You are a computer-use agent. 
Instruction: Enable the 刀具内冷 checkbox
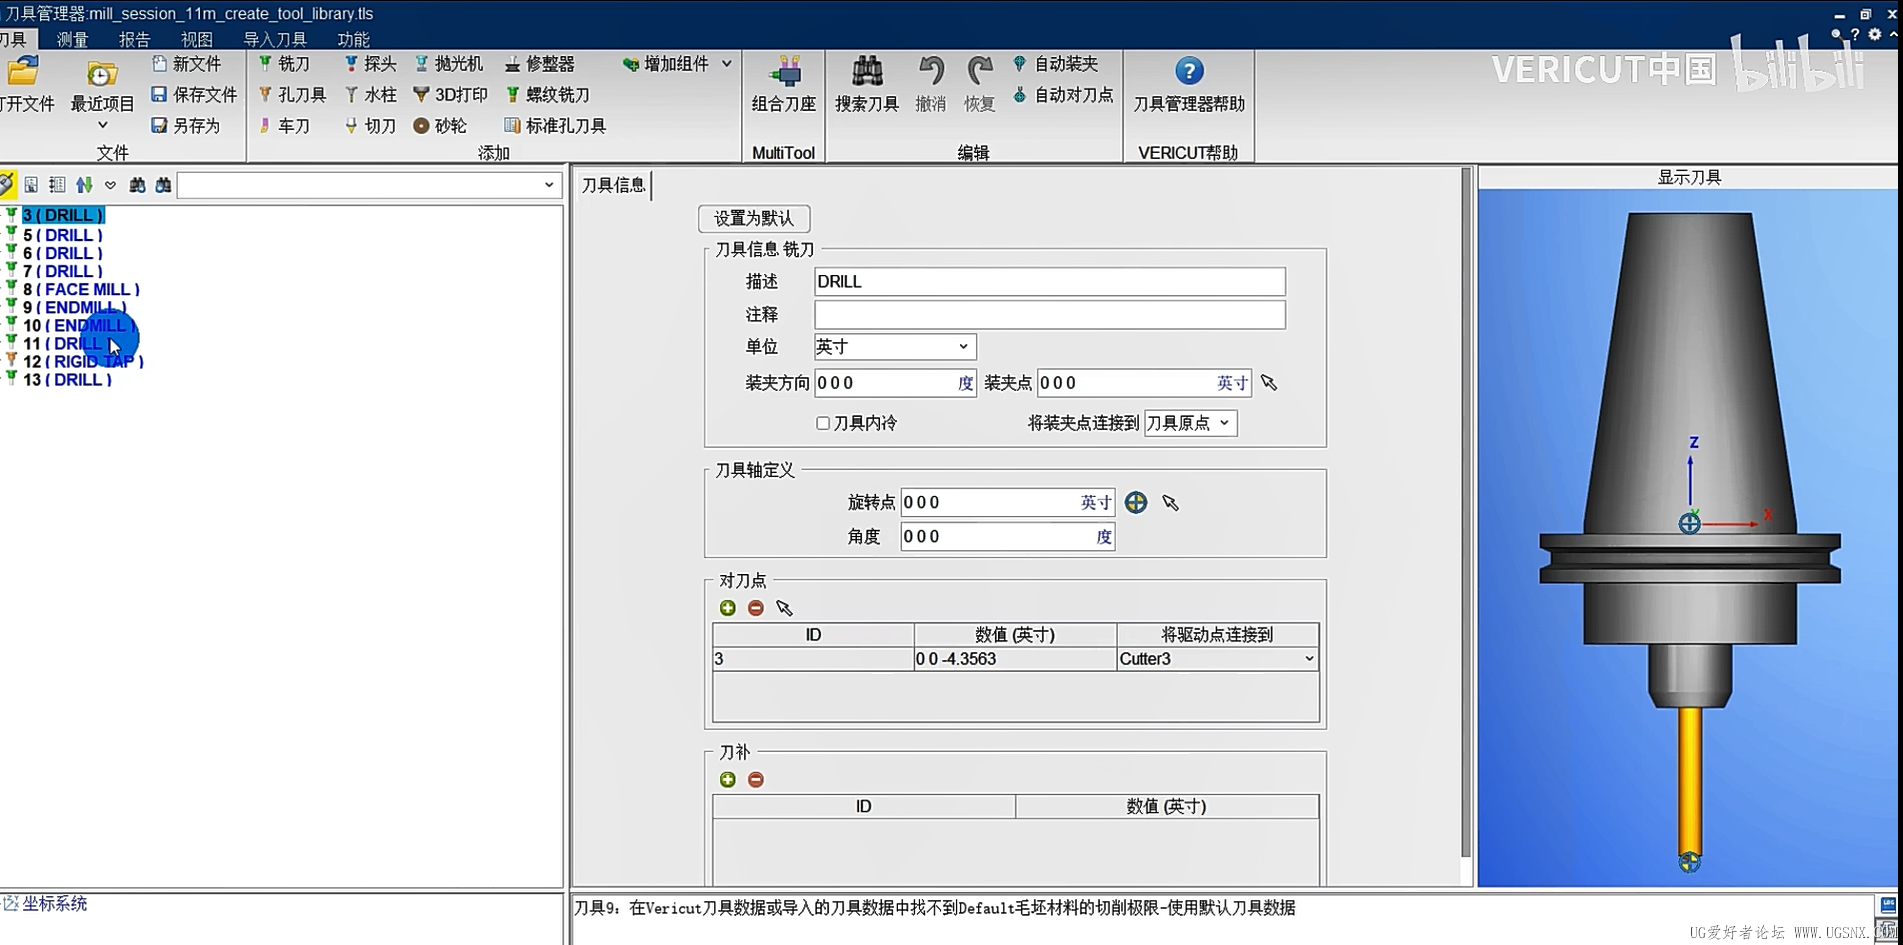[x=823, y=424]
